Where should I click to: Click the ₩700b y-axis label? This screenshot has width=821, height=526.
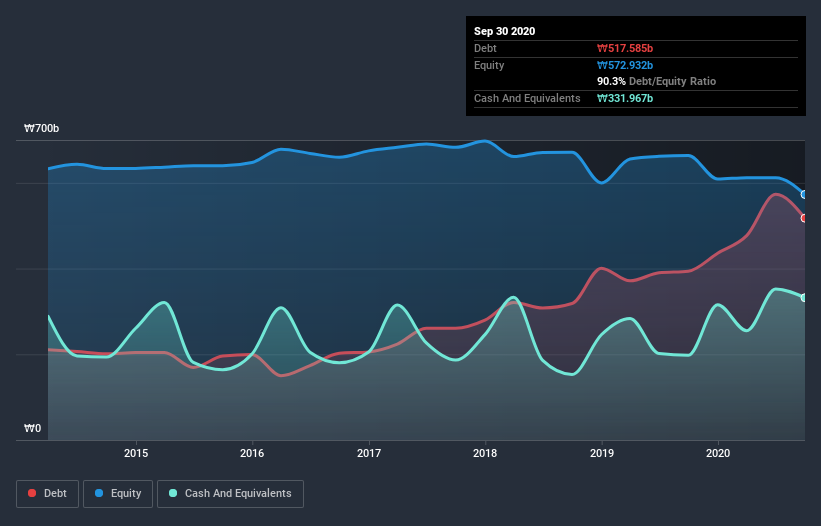point(42,128)
